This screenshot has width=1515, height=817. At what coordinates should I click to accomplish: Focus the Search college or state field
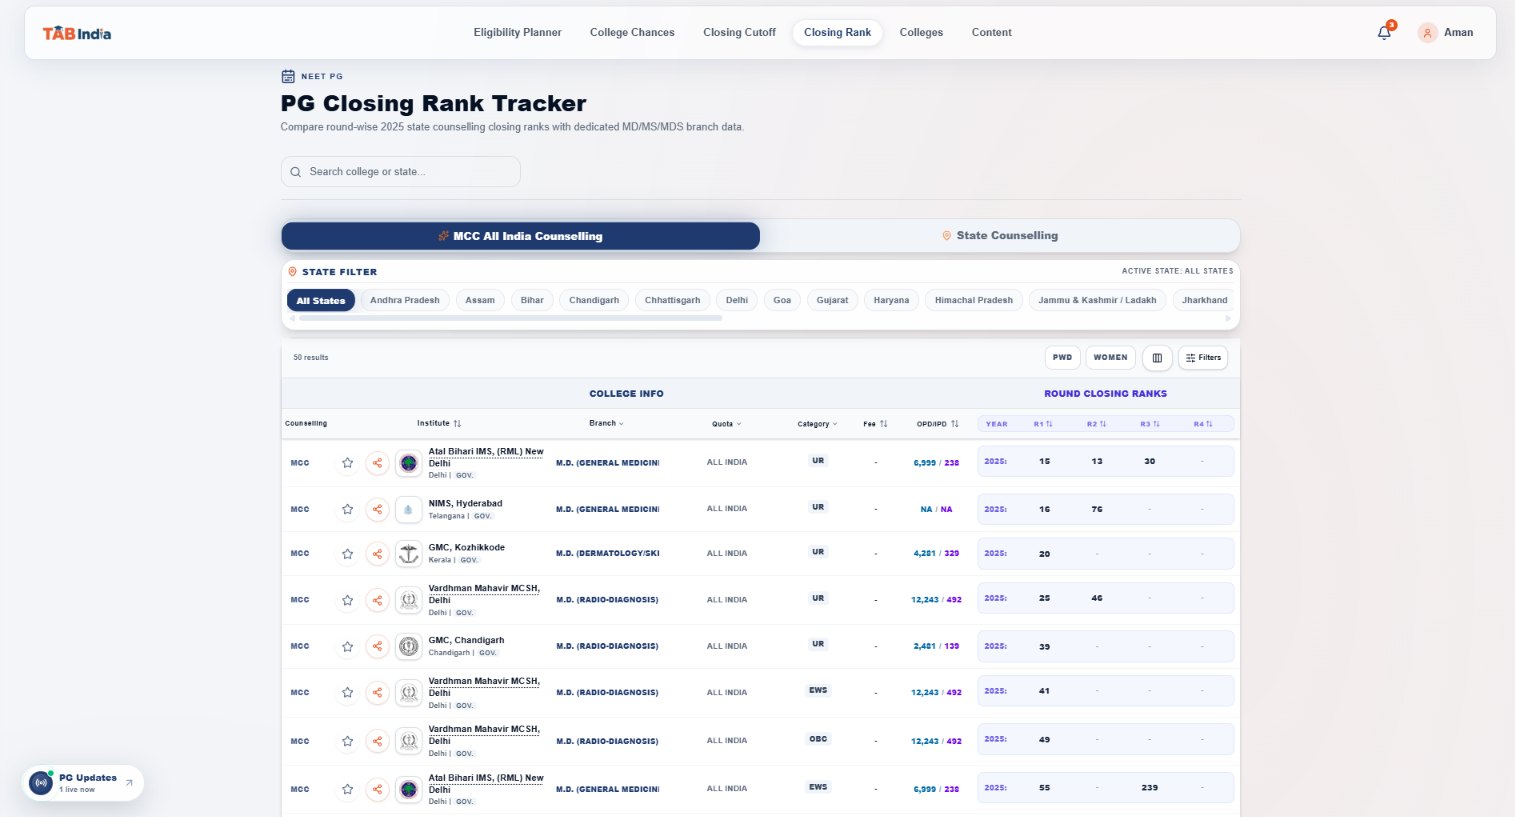[401, 172]
